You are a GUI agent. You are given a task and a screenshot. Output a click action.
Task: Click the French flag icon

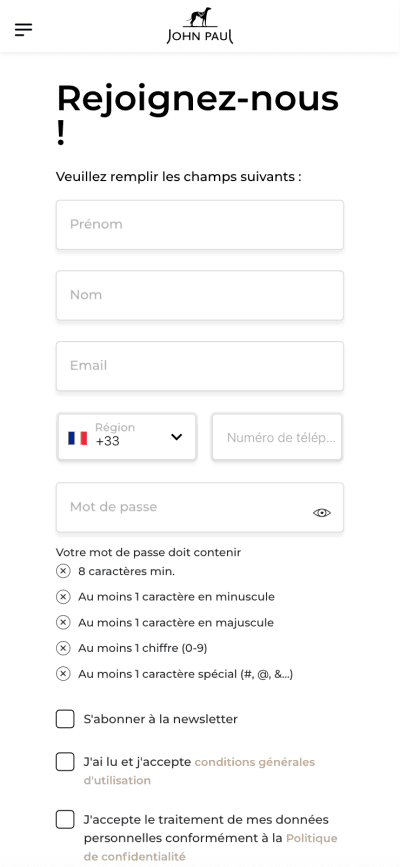tap(77, 438)
